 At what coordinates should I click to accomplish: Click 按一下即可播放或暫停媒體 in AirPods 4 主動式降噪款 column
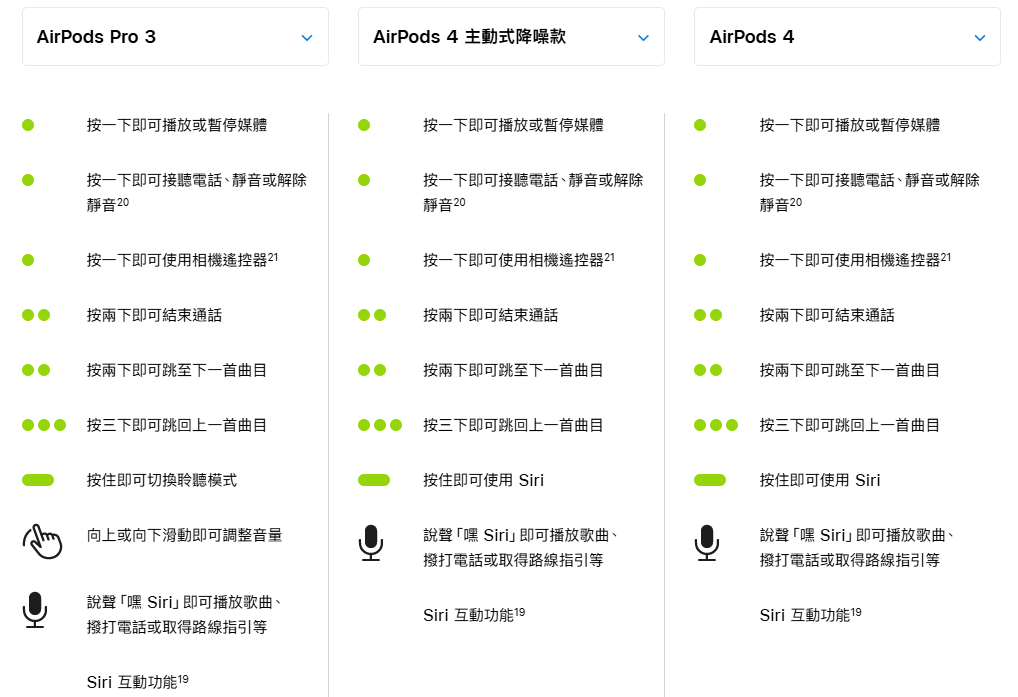coord(513,125)
